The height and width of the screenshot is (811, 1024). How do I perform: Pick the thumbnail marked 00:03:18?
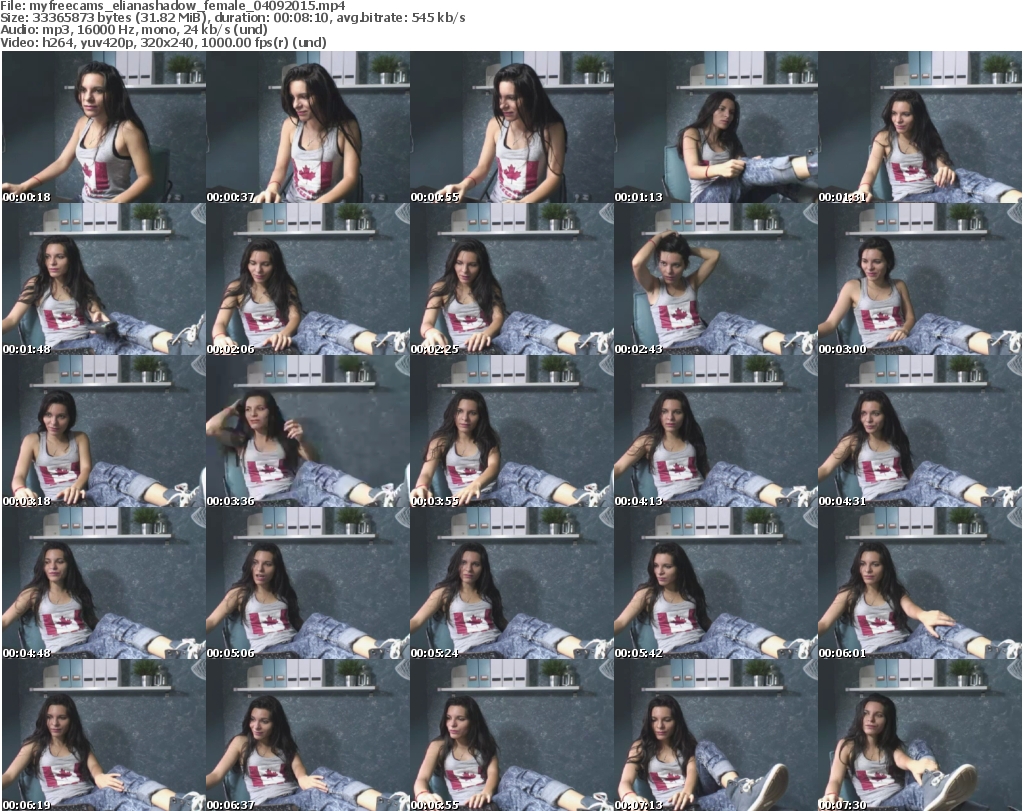coord(104,431)
